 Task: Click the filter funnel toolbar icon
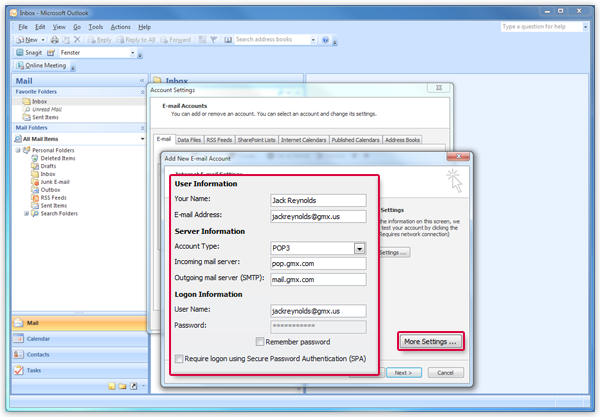pos(214,39)
